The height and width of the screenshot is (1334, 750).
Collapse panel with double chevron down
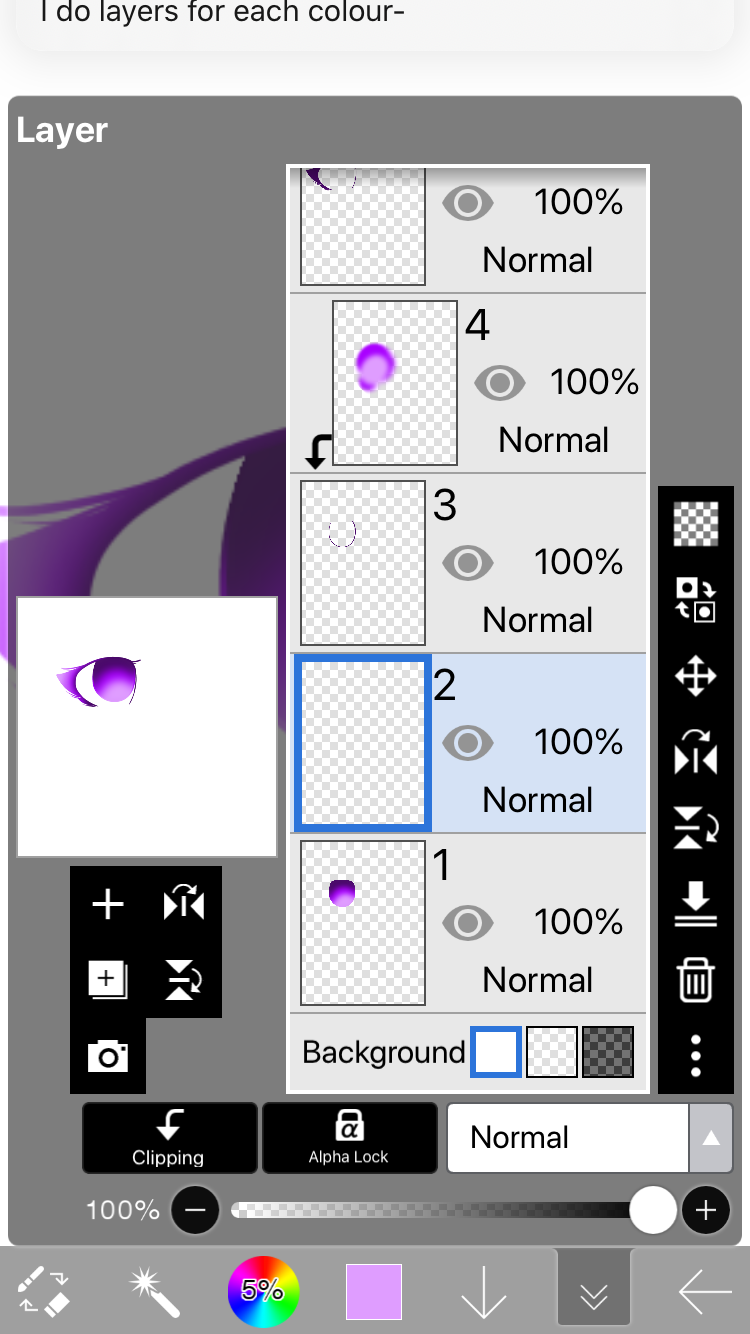(x=594, y=1292)
